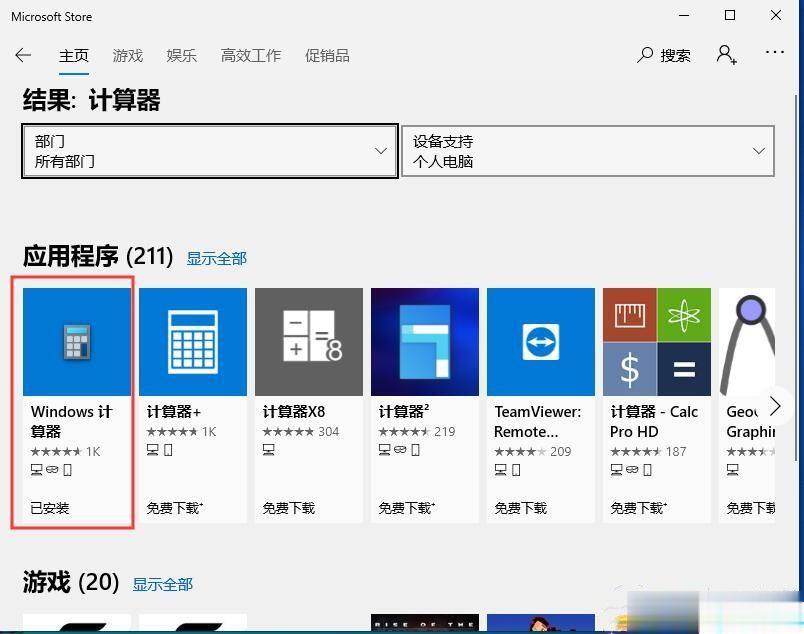804x634 pixels.
Task: Open the three-dot more menu
Action: point(774,52)
